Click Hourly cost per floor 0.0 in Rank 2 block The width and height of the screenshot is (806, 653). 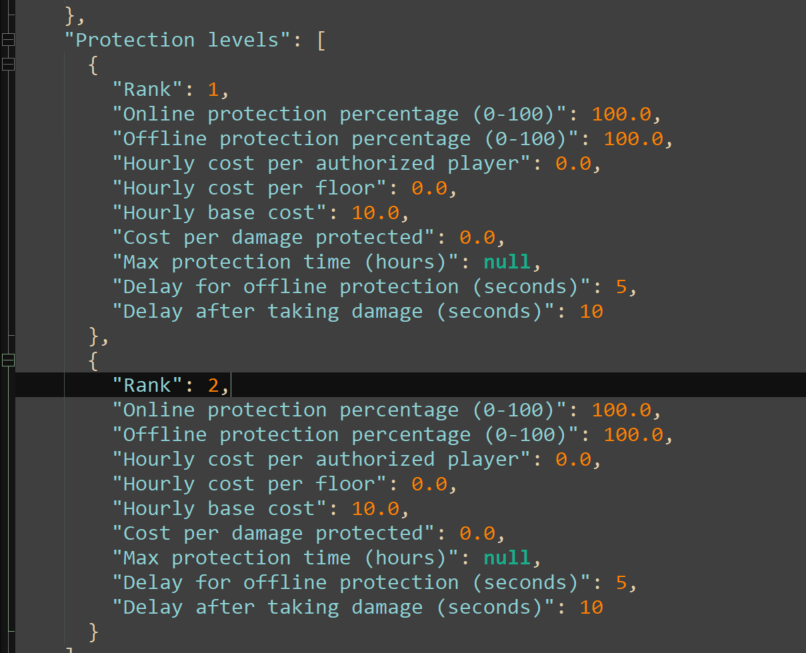[x=429, y=484]
